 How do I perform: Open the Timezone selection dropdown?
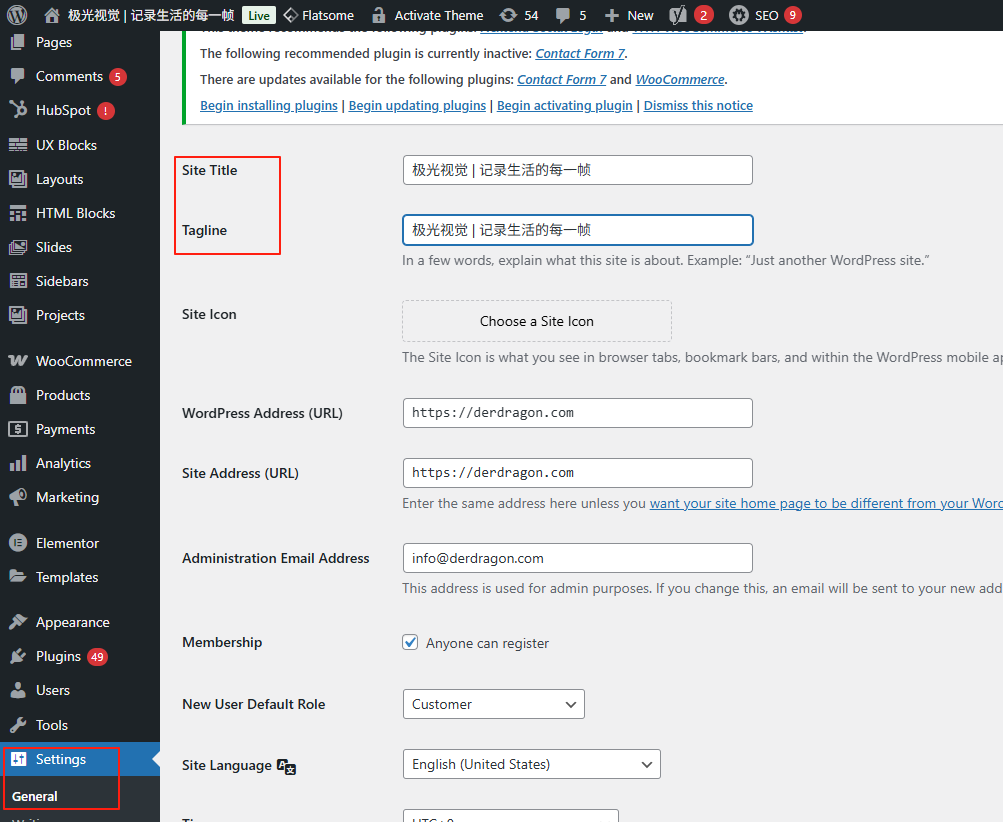pyautogui.click(x=510, y=818)
